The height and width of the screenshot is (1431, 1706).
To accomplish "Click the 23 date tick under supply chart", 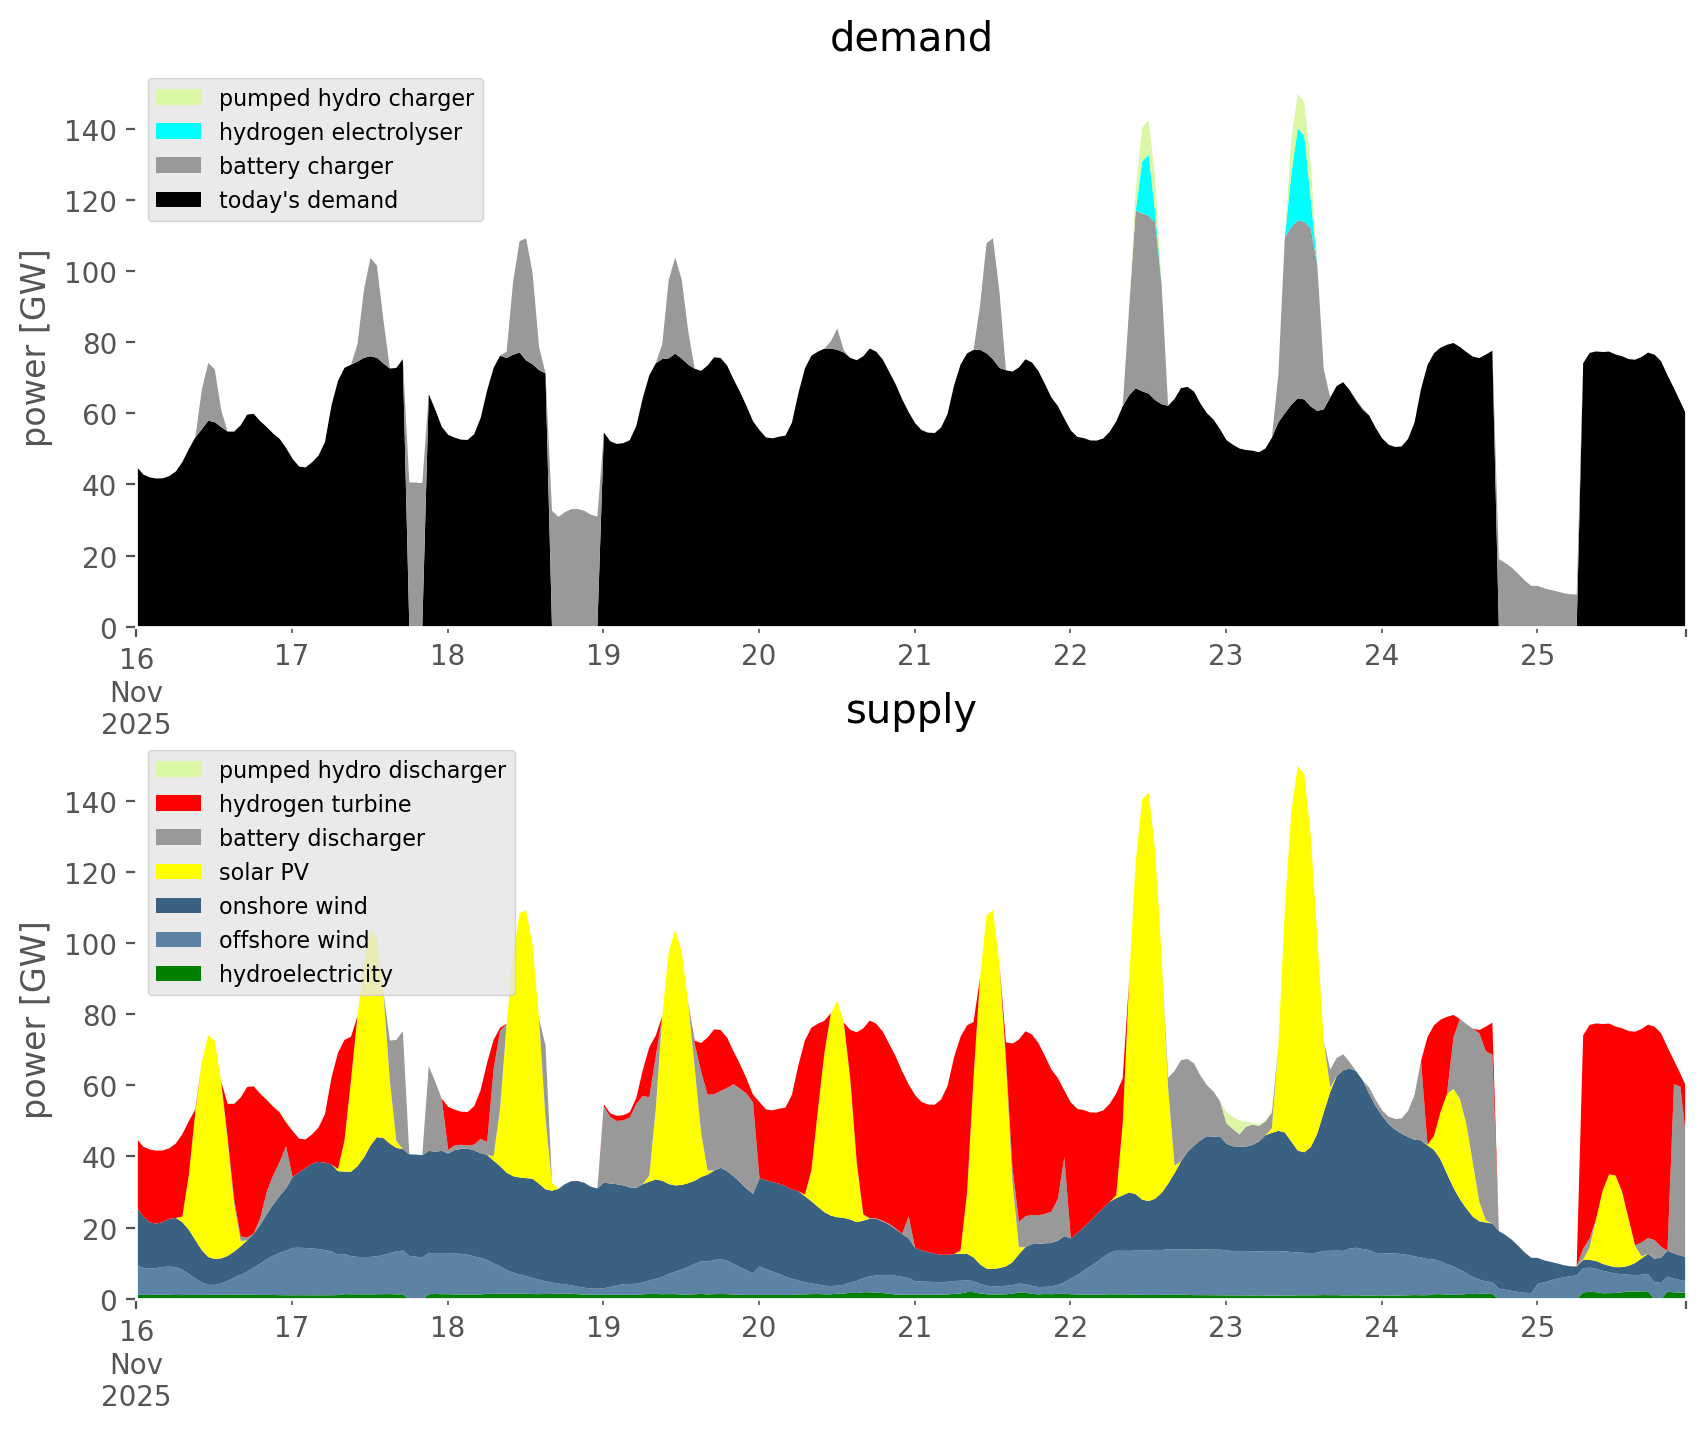I will point(1225,1328).
